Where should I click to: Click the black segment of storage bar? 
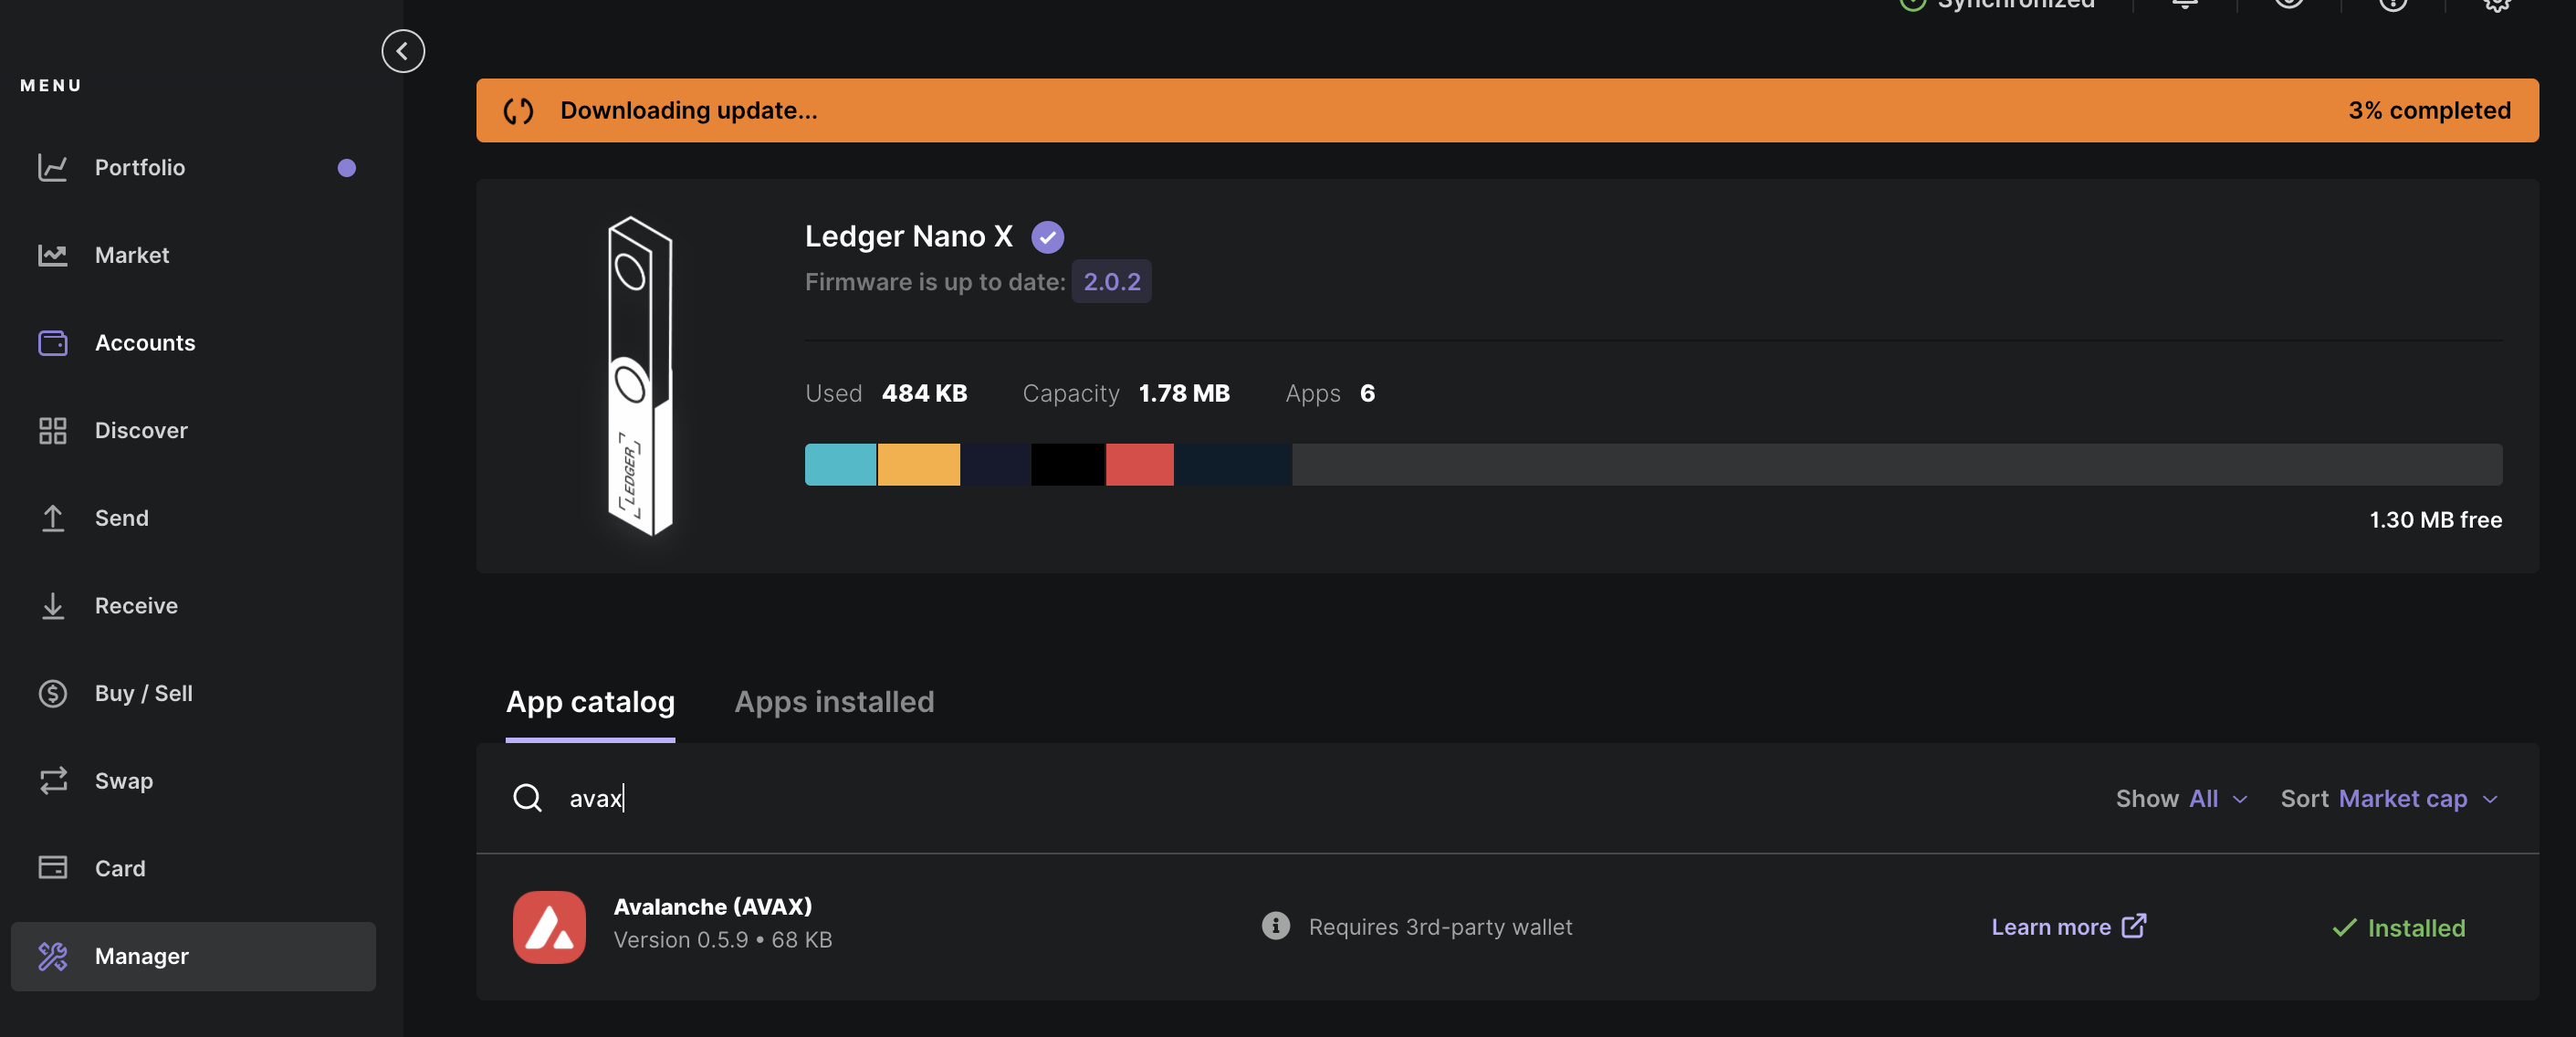[x=1067, y=465]
